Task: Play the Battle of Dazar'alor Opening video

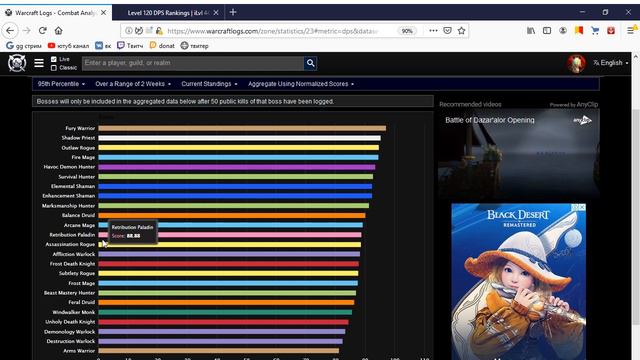Action: pos(519,154)
